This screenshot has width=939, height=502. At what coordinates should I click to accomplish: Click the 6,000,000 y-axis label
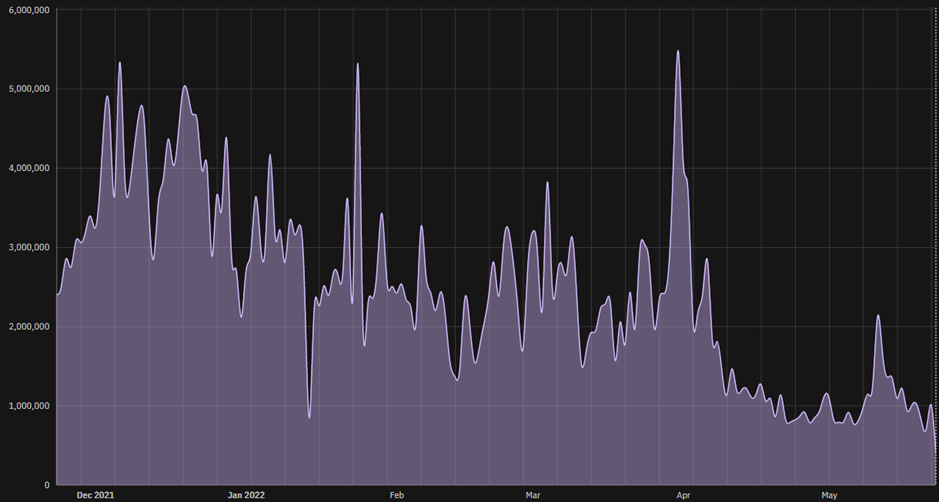point(29,10)
